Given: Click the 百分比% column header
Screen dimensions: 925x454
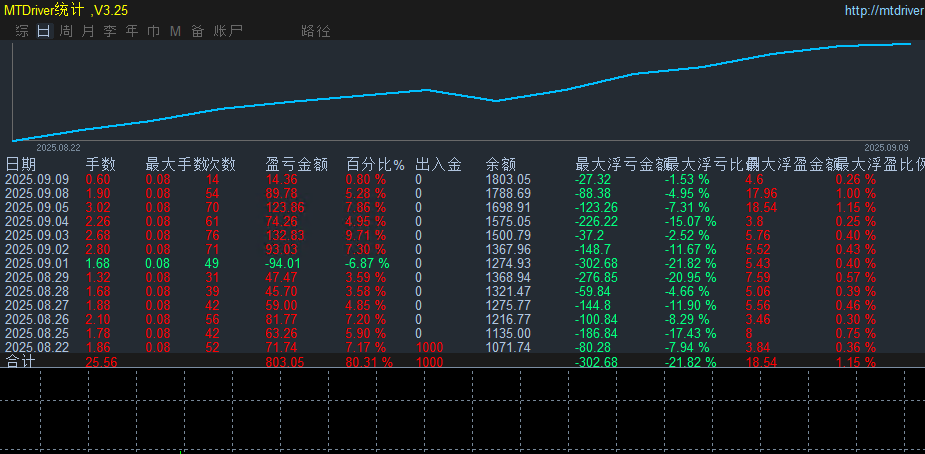Looking at the screenshot, I should [x=375, y=164].
